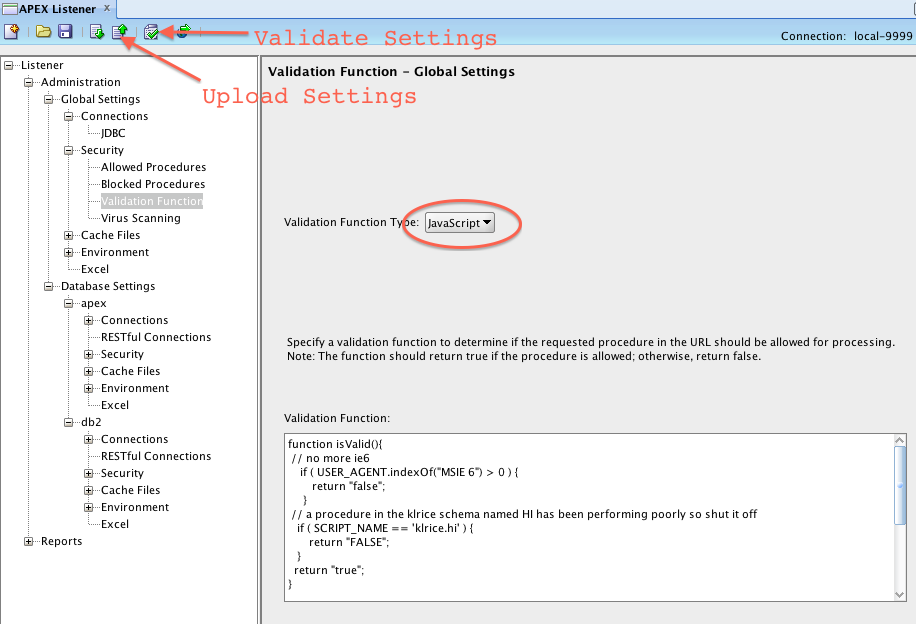Click the 'Validation Function - Global Settings' heading
The image size is (916, 624).
tap(391, 72)
